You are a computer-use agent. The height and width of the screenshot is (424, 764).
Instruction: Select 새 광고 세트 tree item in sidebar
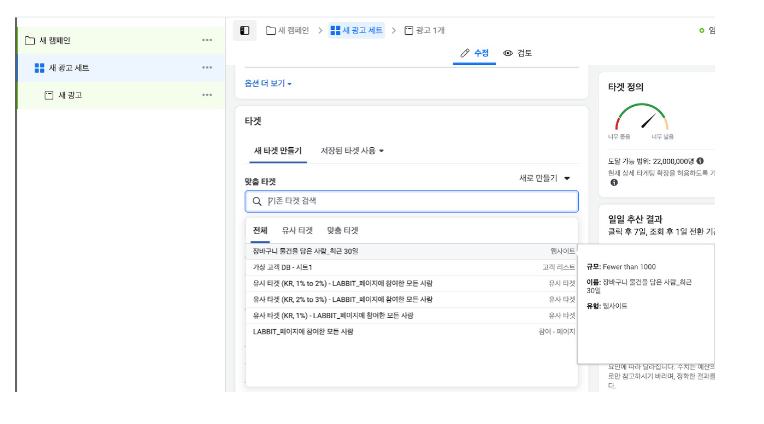[x=121, y=68]
